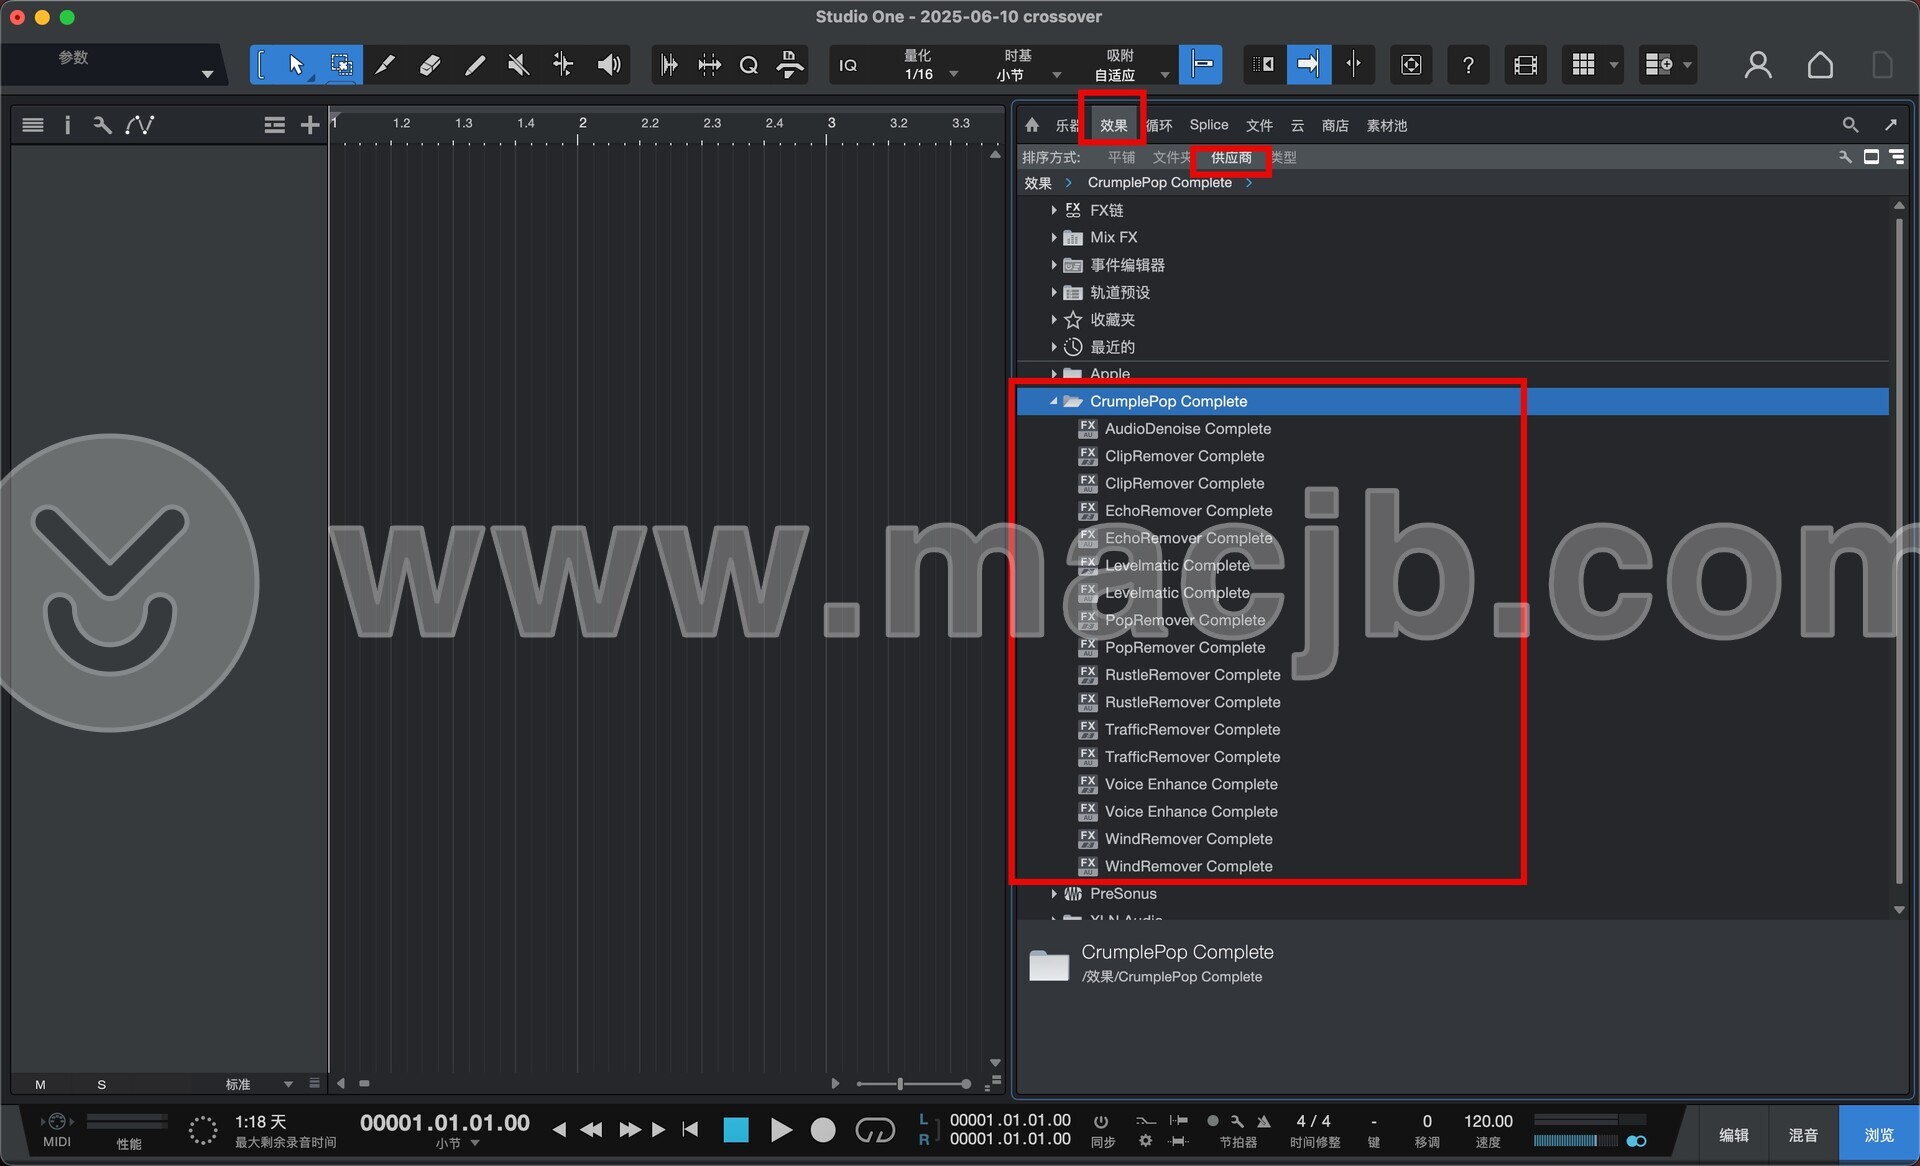
Task: Open the video player film icon
Action: pyautogui.click(x=1525, y=65)
